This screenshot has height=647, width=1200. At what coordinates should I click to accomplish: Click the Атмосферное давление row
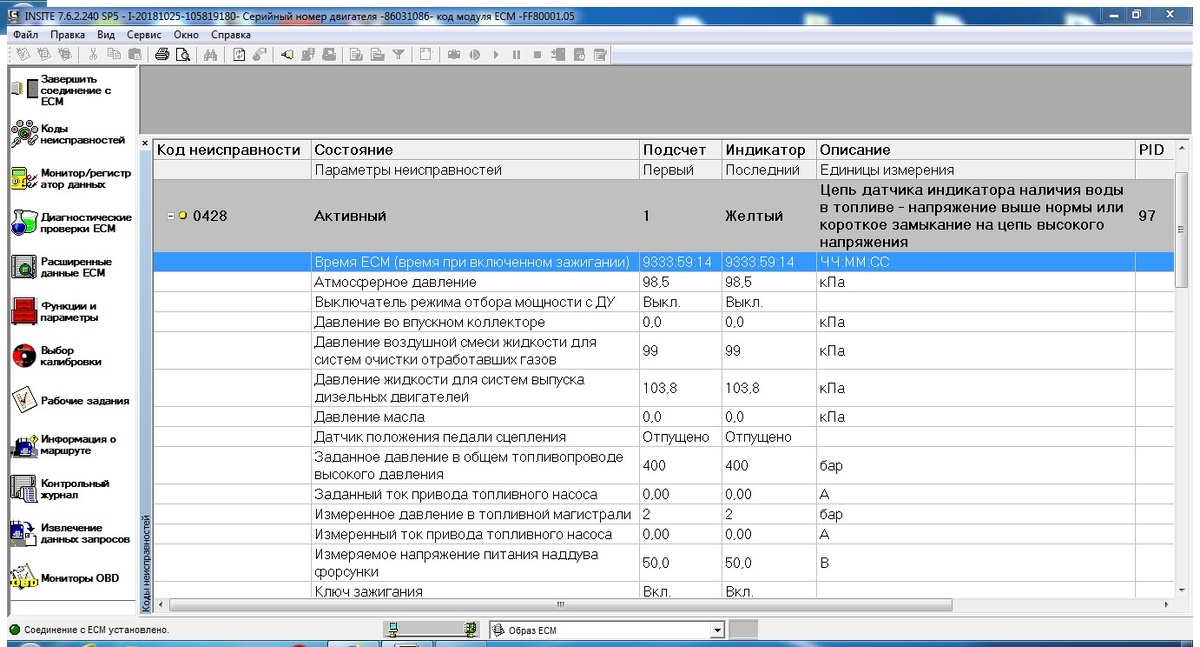664,283
